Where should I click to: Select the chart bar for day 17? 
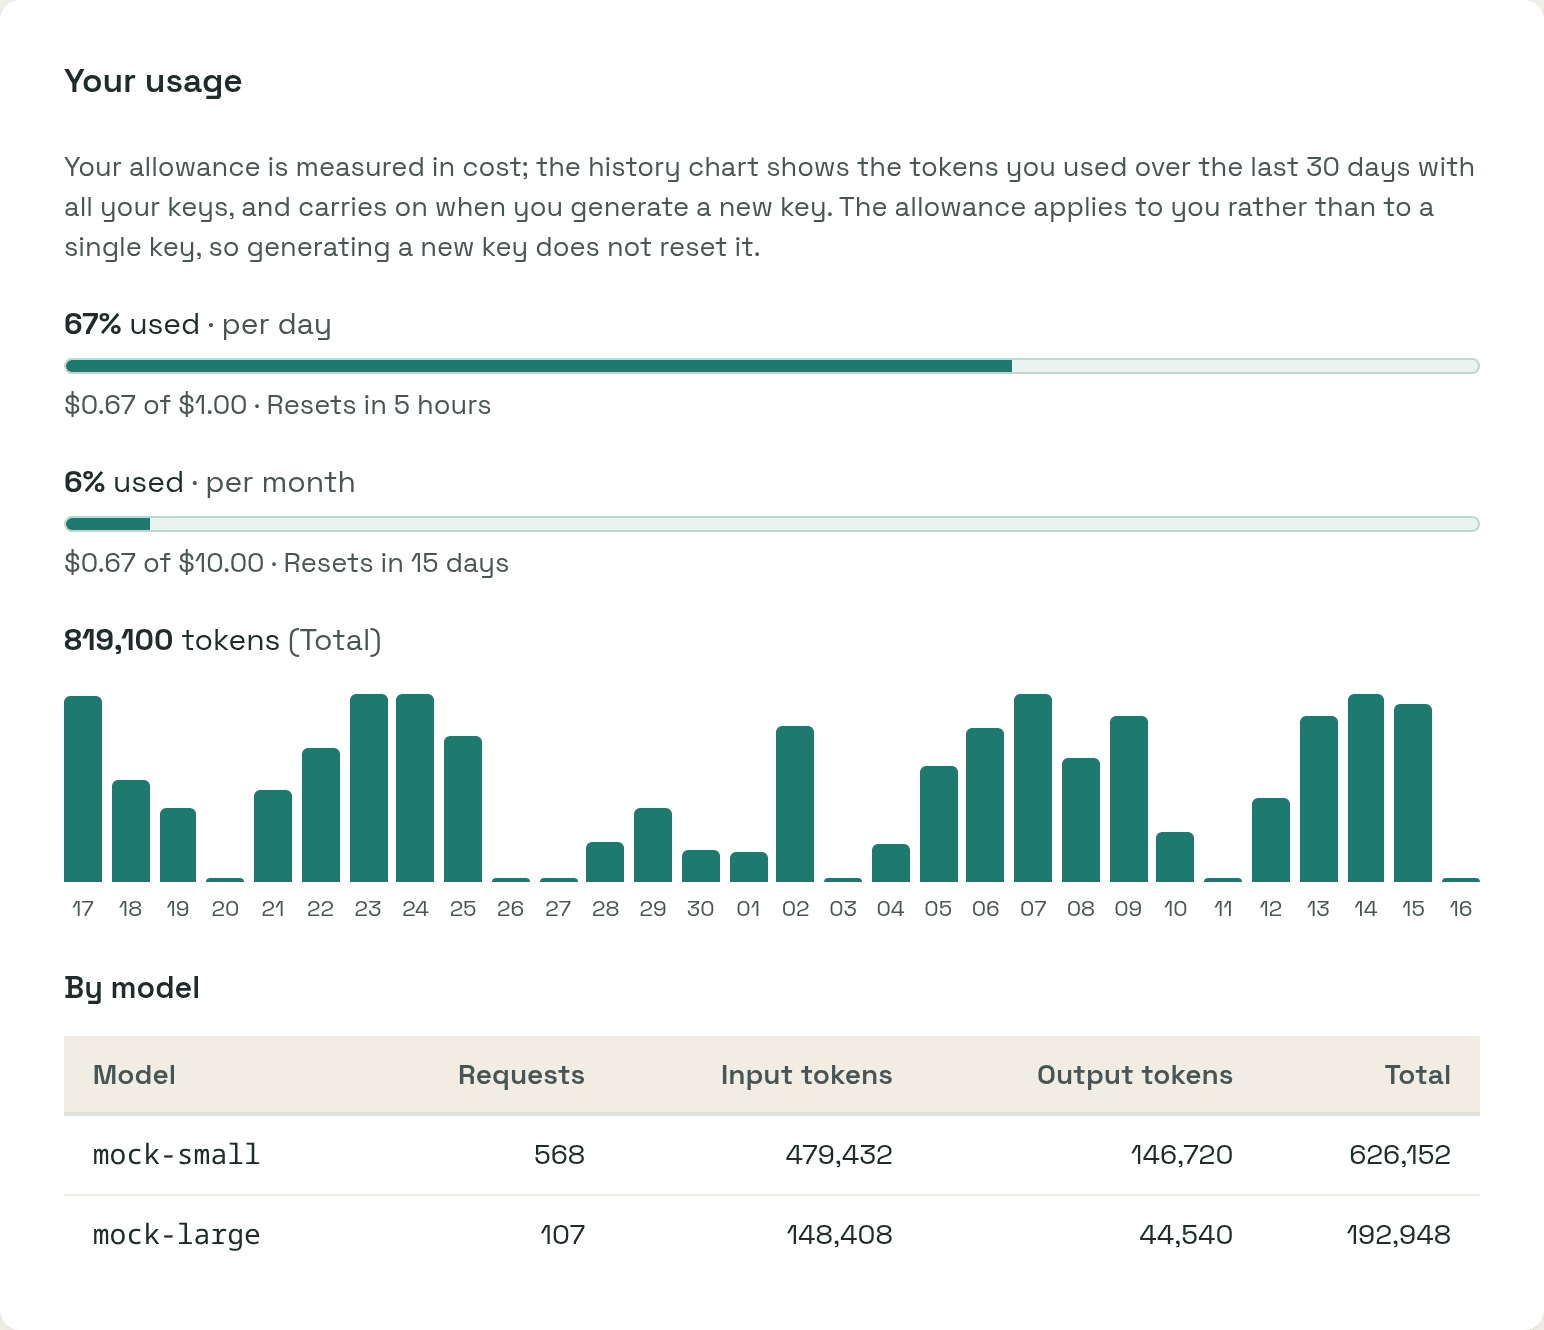[x=83, y=789]
